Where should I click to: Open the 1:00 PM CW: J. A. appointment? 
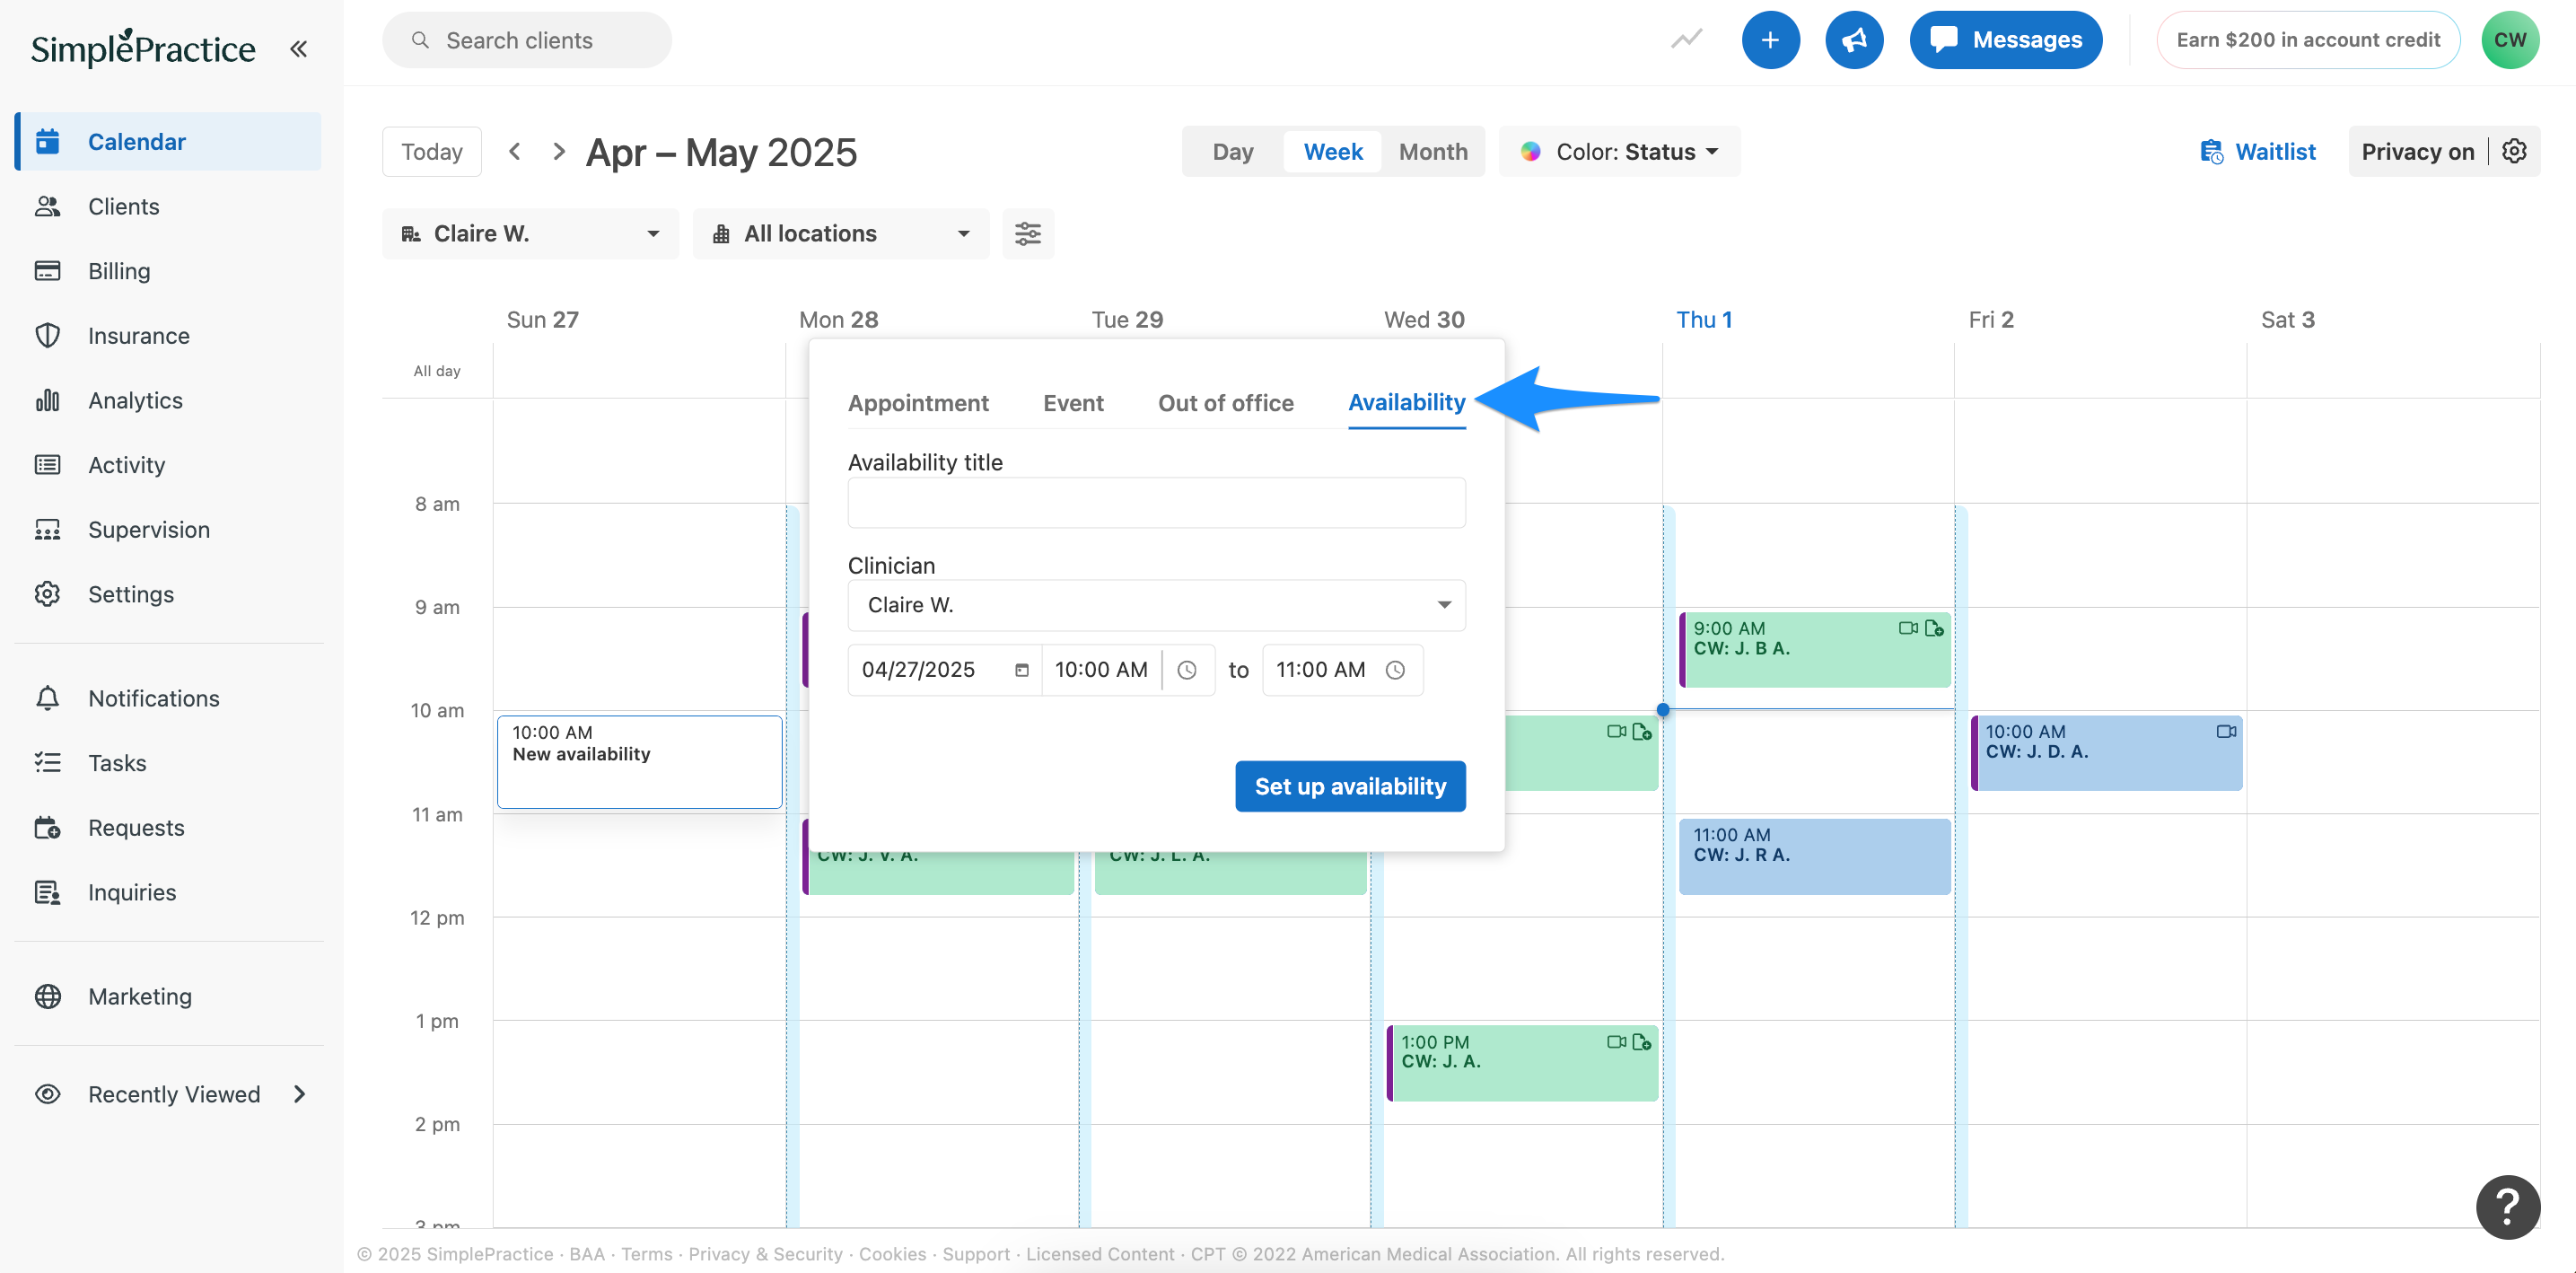pos(1522,1063)
